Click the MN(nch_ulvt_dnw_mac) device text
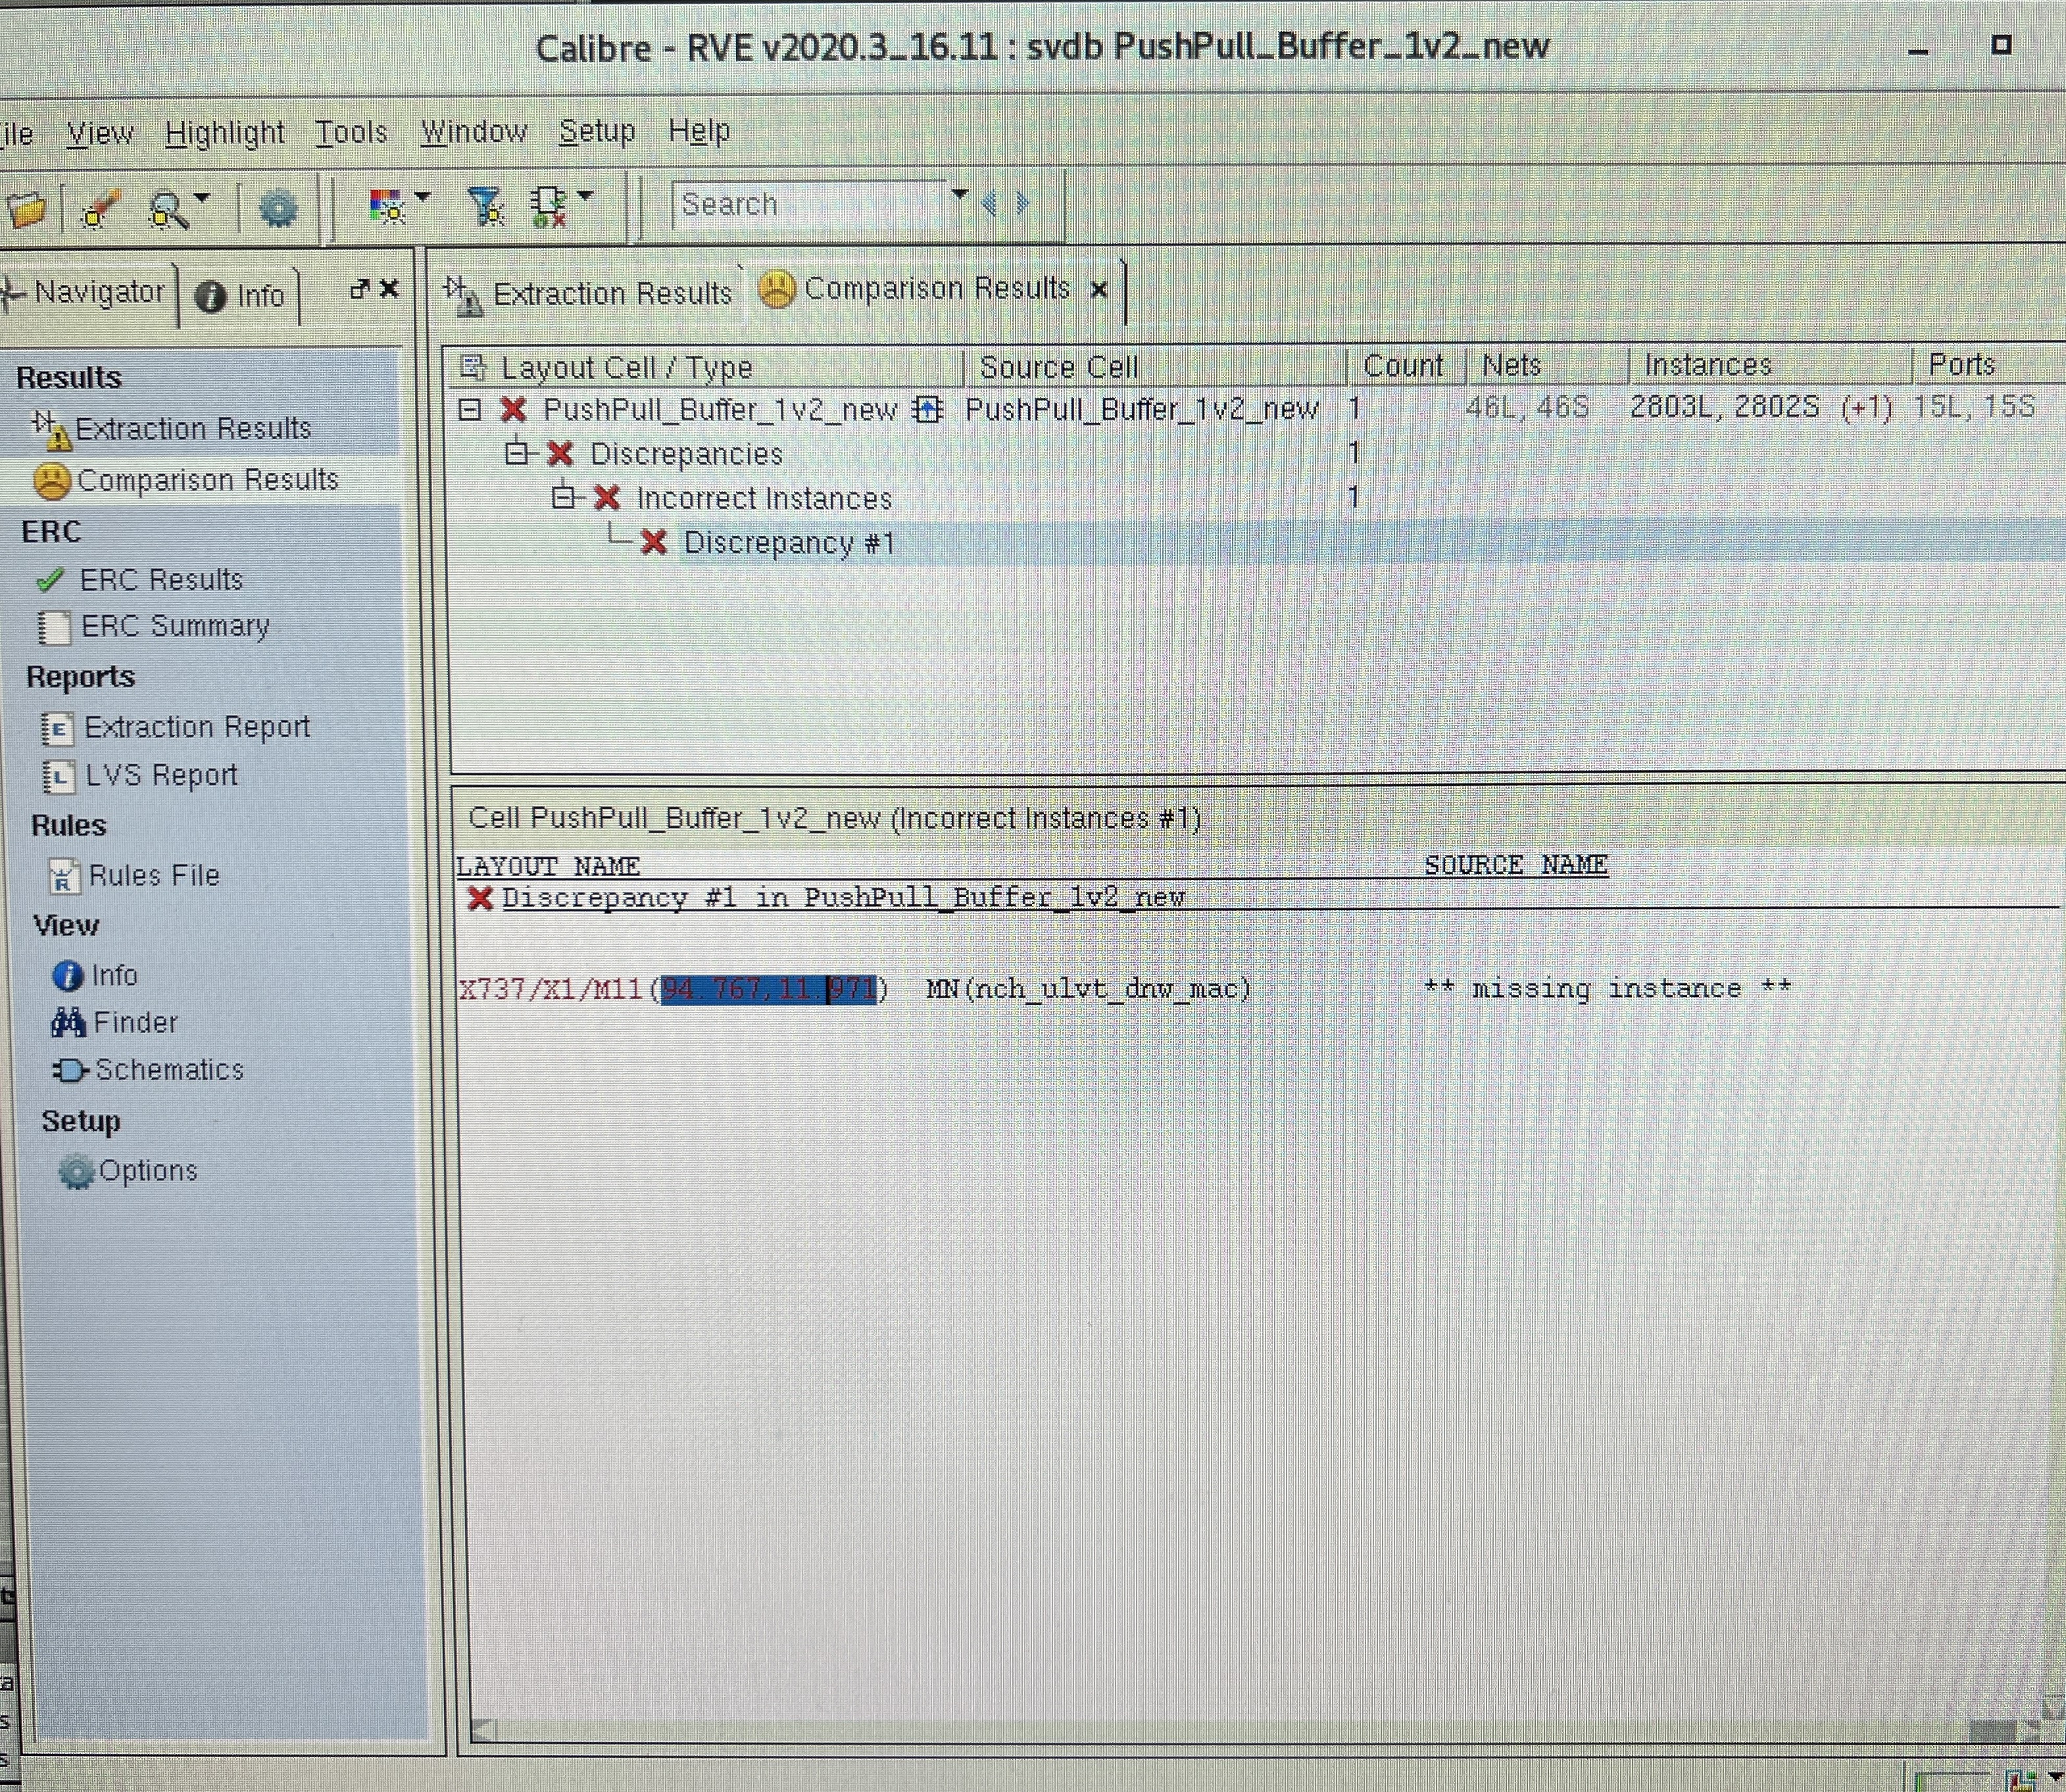The width and height of the screenshot is (2066, 1792). 1089,989
